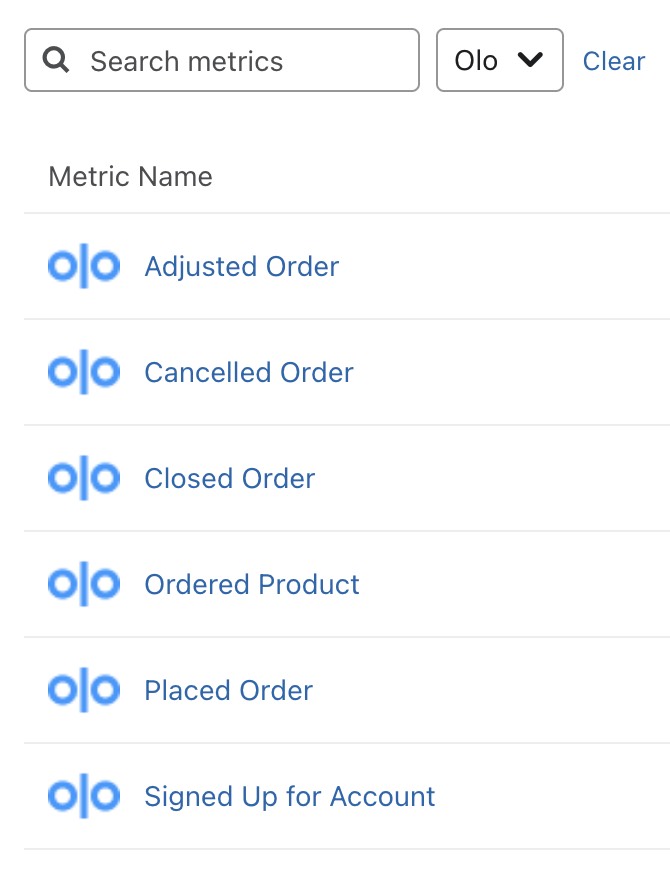
Task: Select the Closed Order row
Action: click(x=229, y=478)
